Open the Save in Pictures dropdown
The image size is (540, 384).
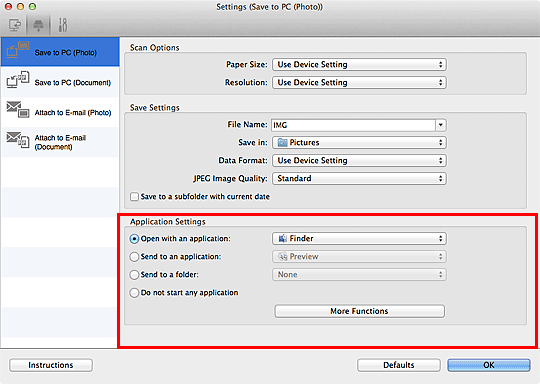point(359,143)
